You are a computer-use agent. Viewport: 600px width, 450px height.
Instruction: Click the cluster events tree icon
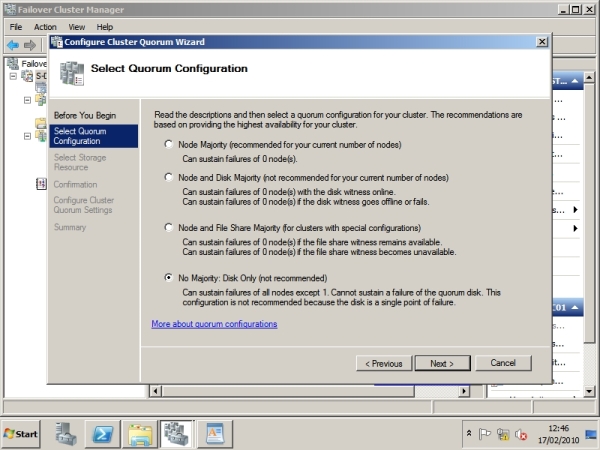tap(41, 184)
